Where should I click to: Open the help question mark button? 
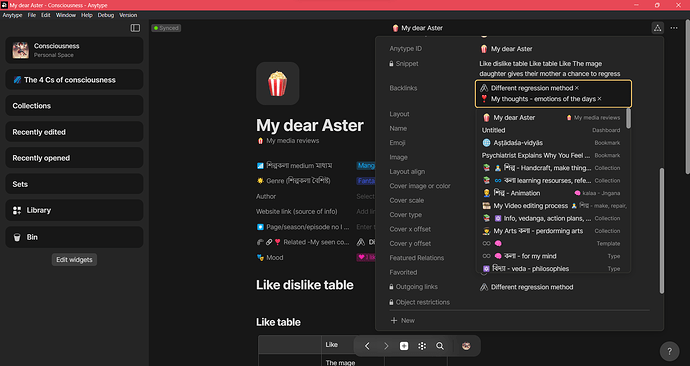[669, 351]
